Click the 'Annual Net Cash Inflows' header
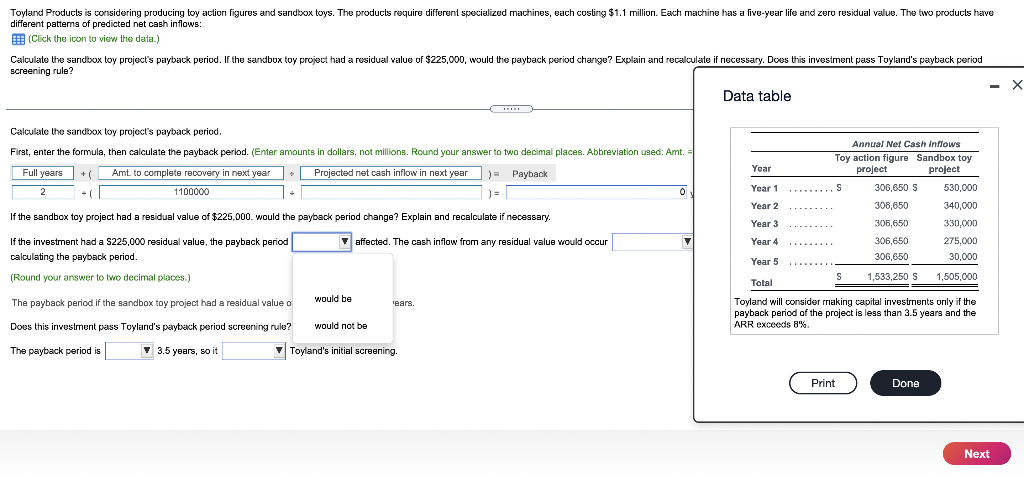Viewport: 1024px width, 477px height. [x=906, y=144]
